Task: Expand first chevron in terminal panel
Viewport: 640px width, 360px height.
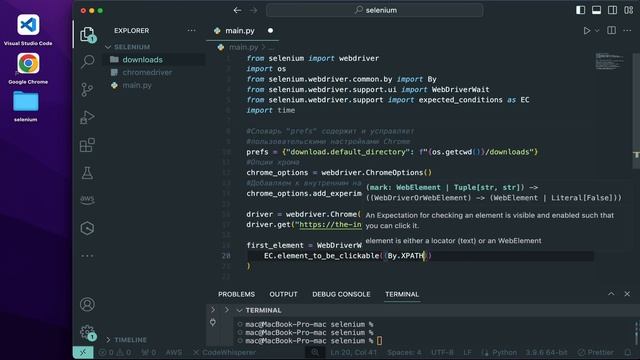Action: (x=213, y=310)
